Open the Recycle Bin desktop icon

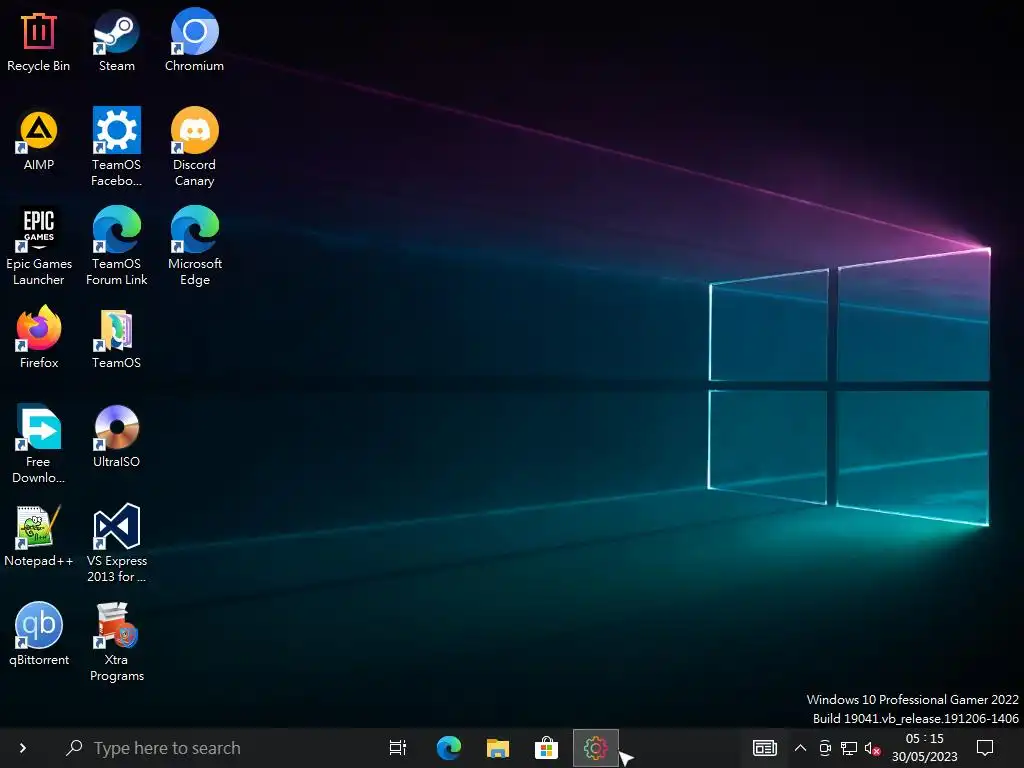pyautogui.click(x=39, y=40)
